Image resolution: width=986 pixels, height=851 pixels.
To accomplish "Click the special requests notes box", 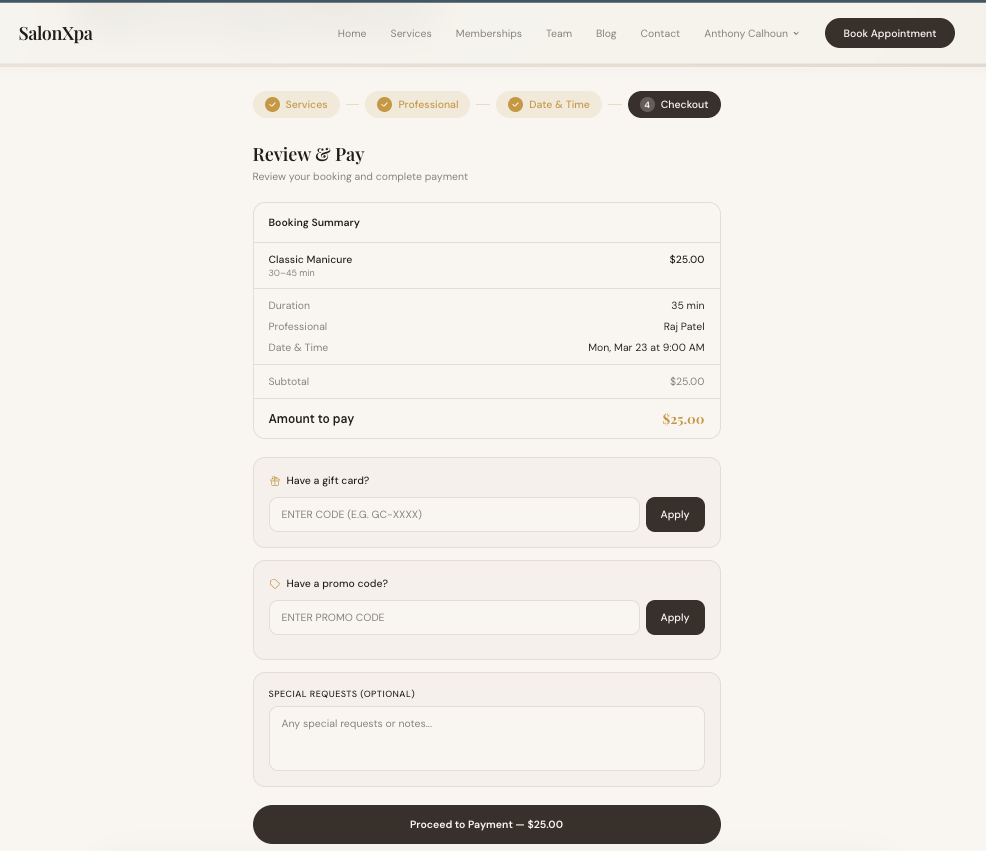I will (487, 738).
